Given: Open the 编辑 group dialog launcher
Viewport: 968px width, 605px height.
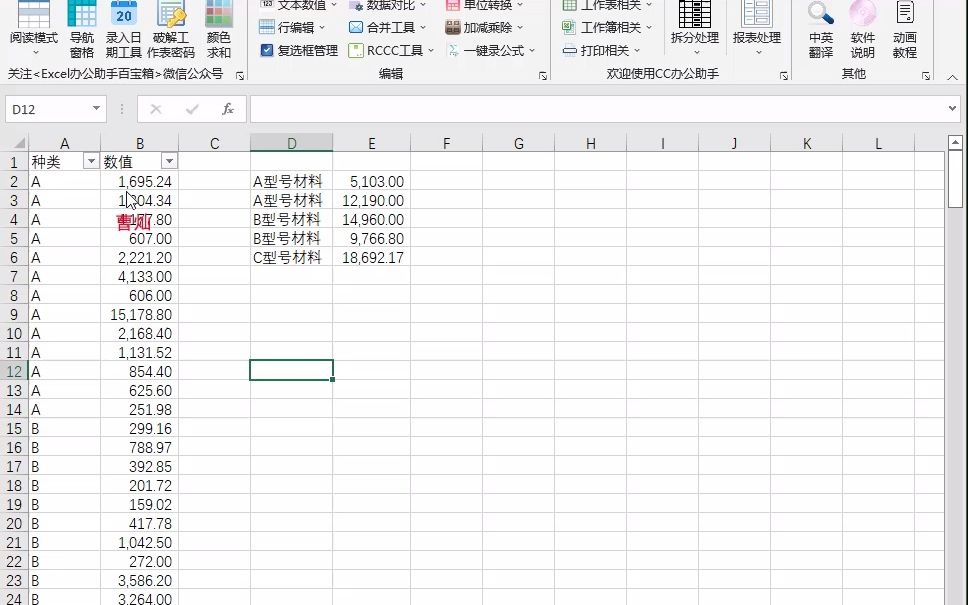Looking at the screenshot, I should (541, 73).
